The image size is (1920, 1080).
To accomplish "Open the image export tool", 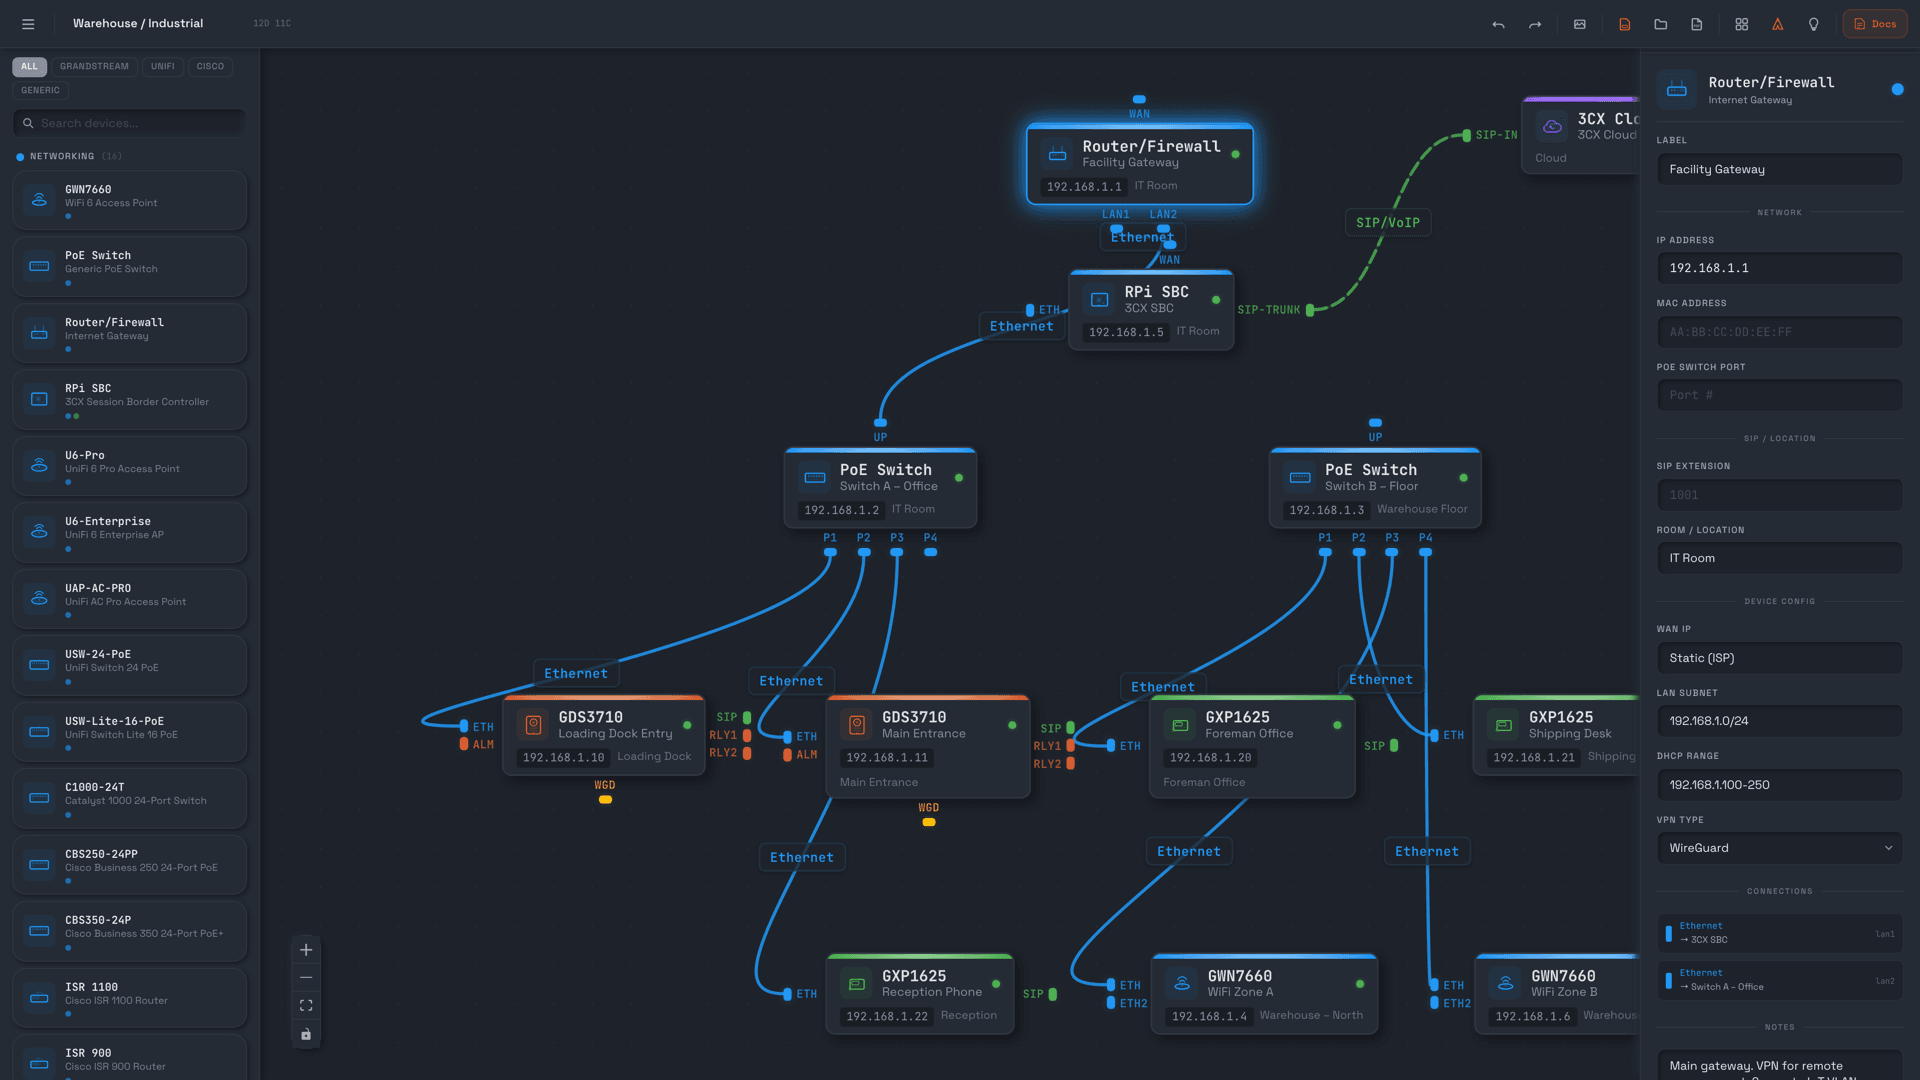I will point(1580,24).
